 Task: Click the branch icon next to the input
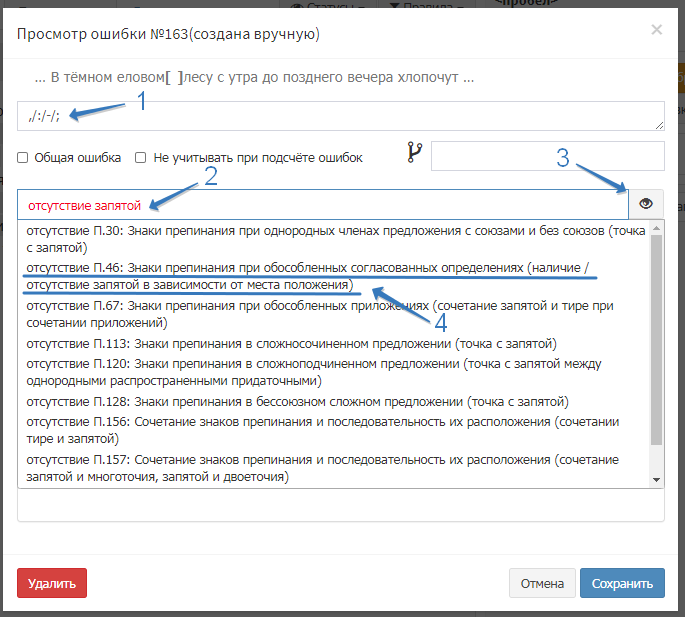pos(415,153)
